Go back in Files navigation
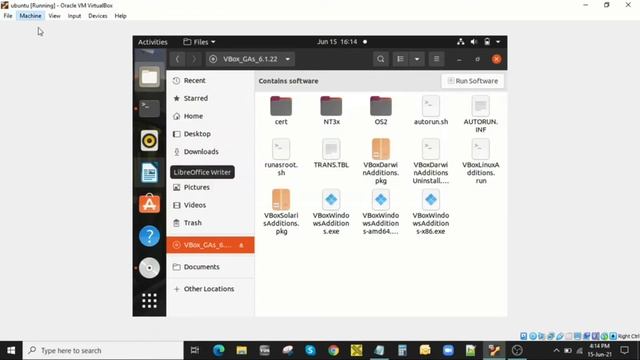 point(177,59)
